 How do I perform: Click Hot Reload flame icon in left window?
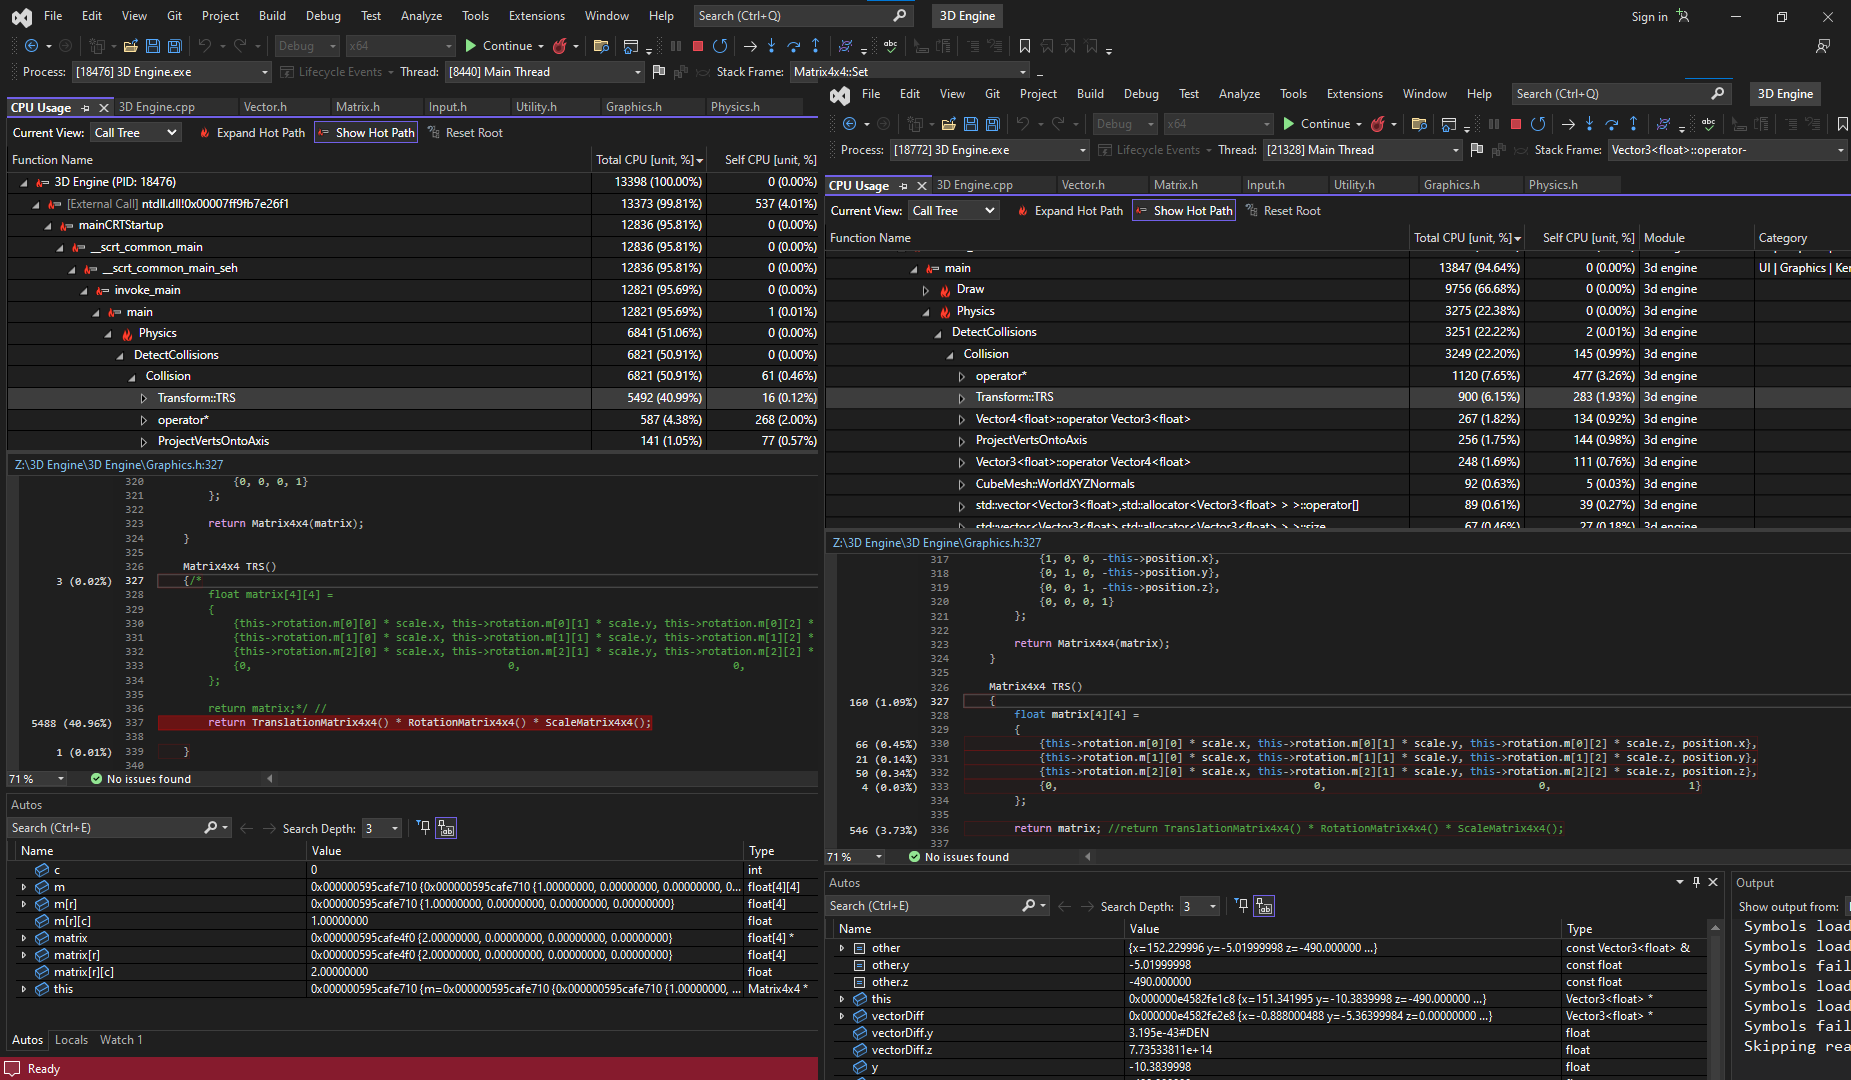tap(560, 46)
